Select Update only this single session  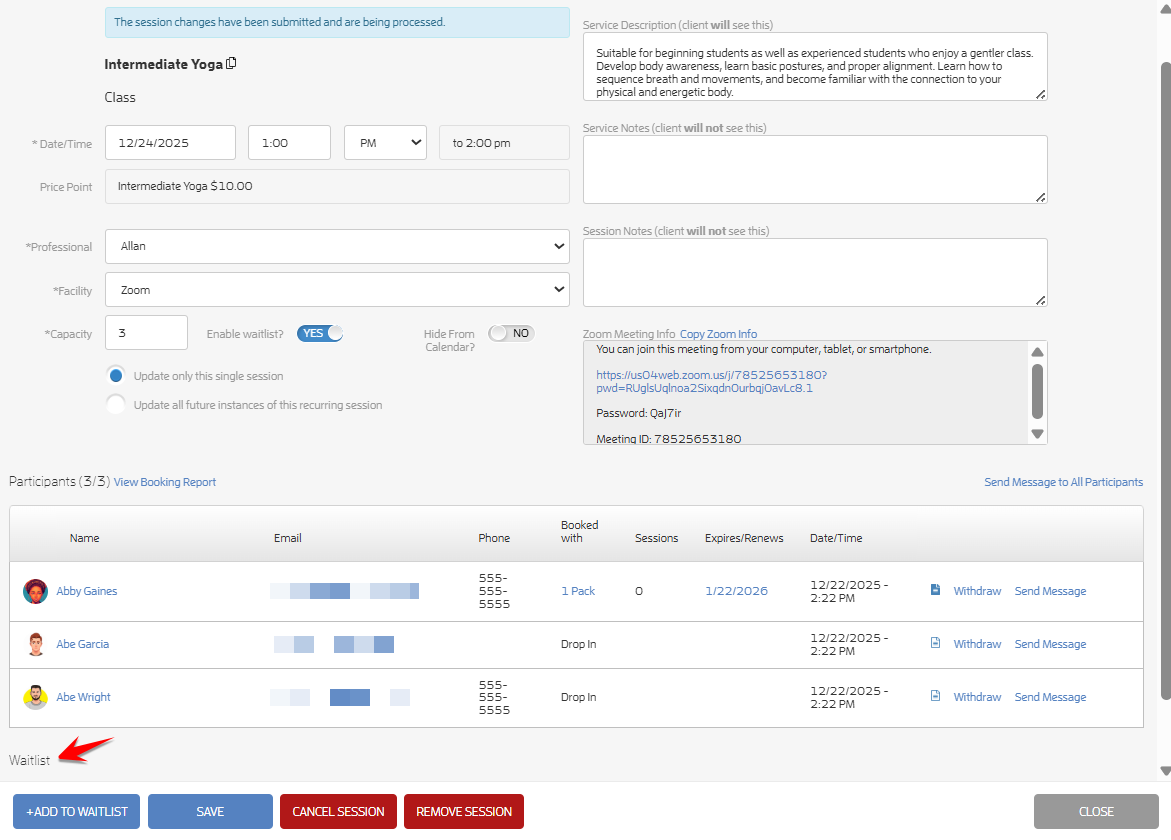[116, 376]
